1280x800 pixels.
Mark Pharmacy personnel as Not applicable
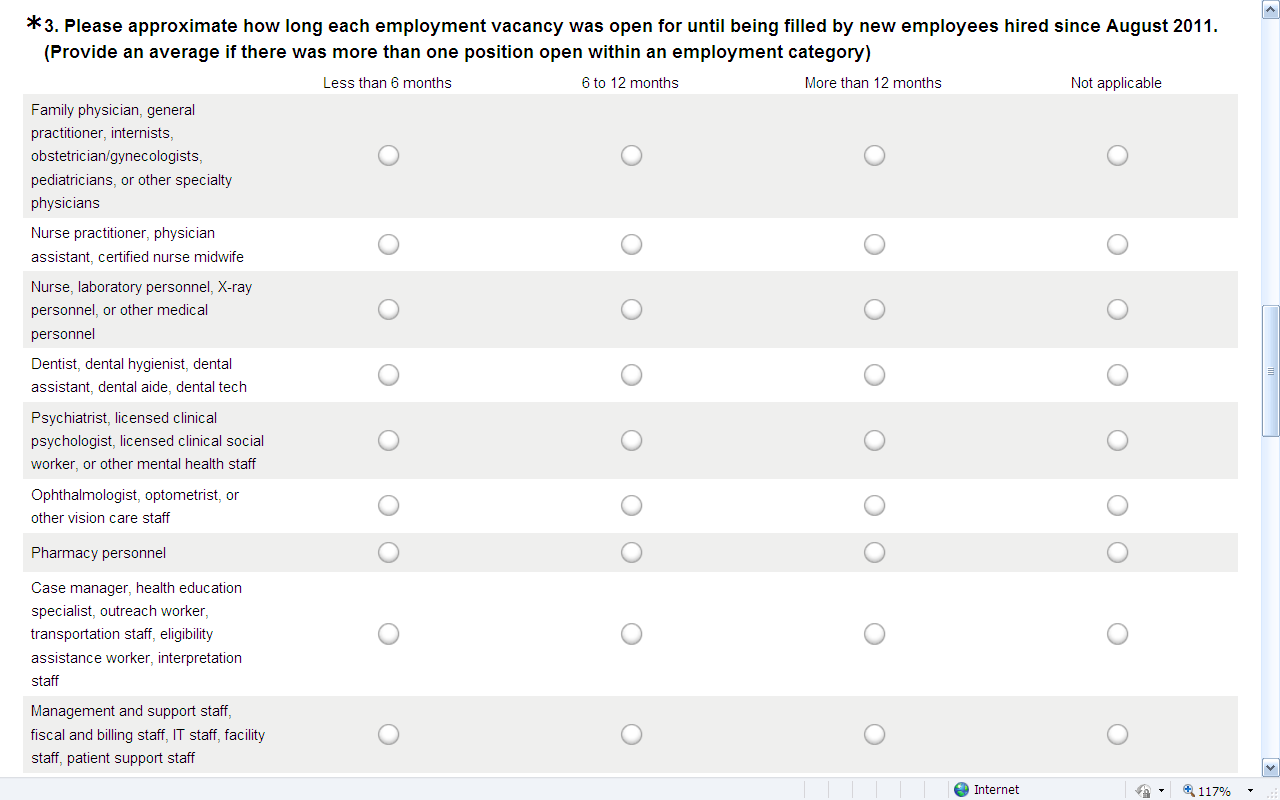1117,553
